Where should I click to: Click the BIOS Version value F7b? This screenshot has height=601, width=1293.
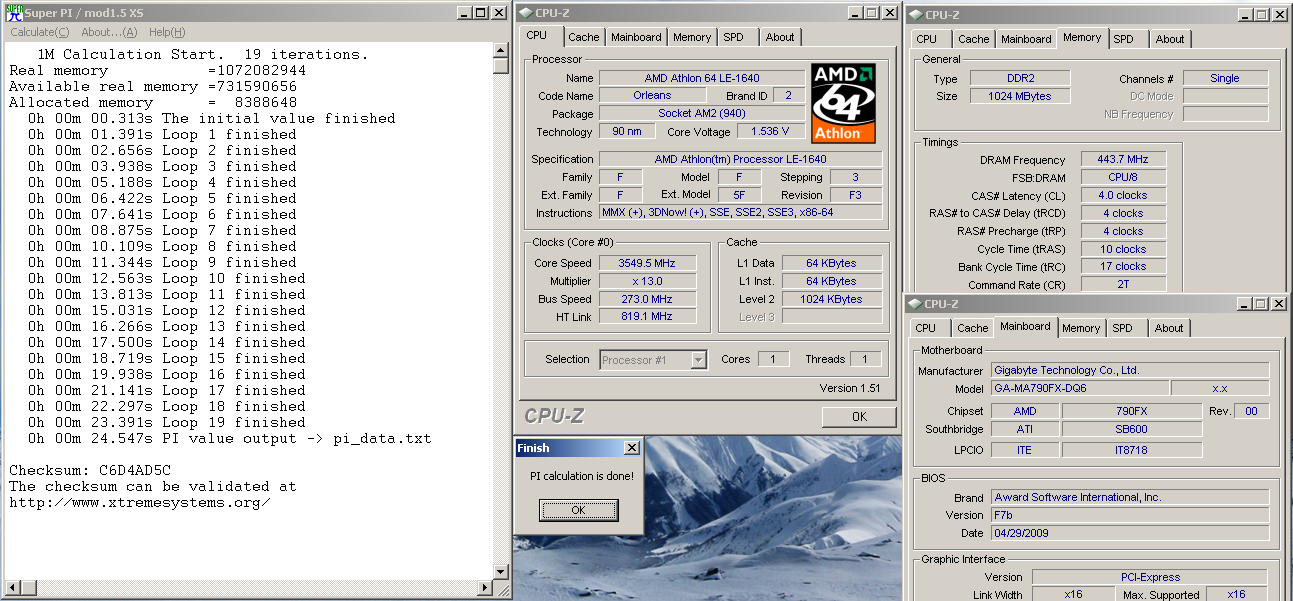click(1130, 515)
